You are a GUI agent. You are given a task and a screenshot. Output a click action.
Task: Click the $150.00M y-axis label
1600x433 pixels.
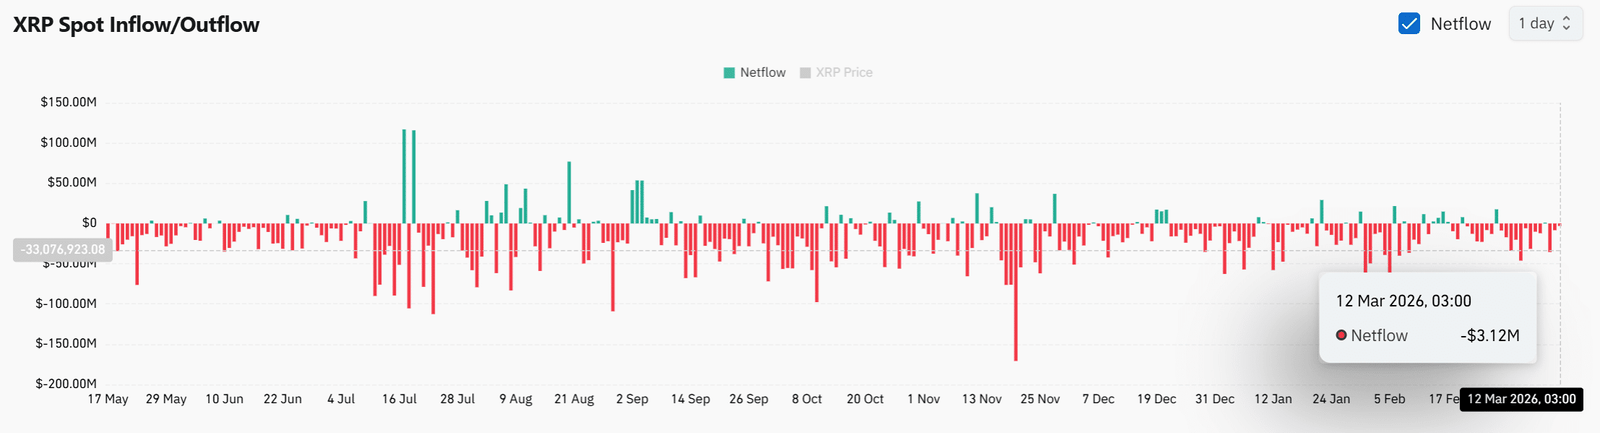pos(68,102)
